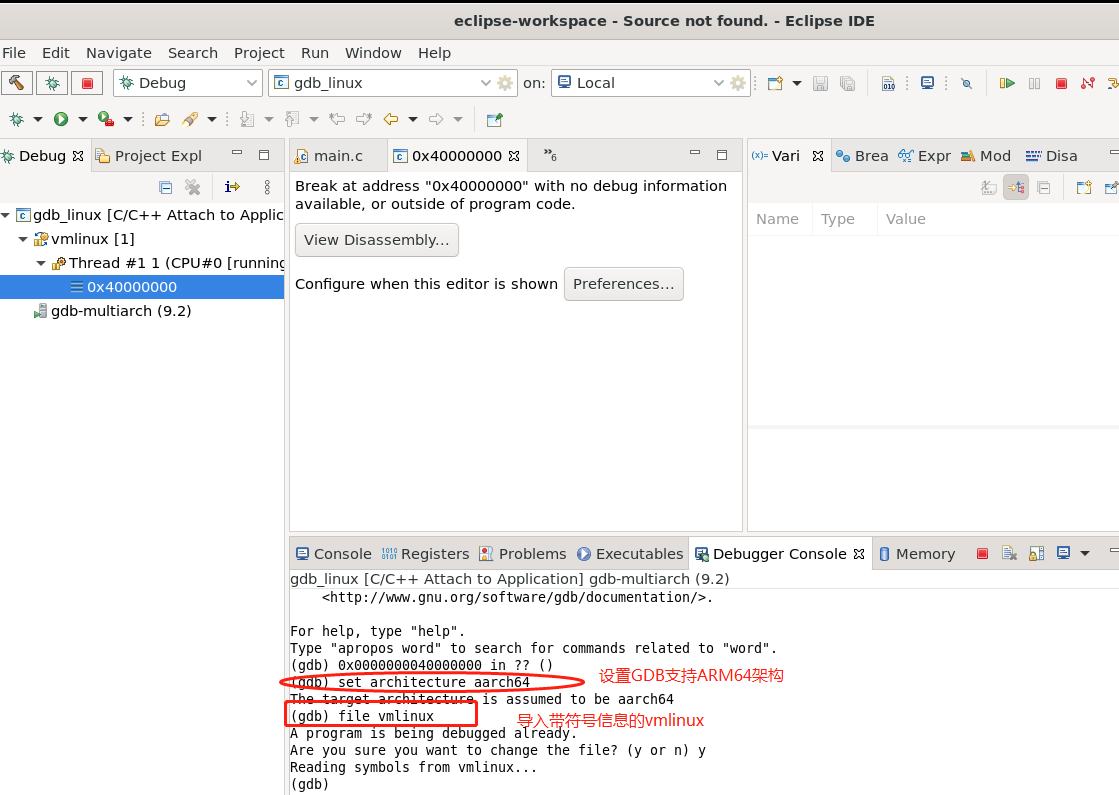
Task: Click Collapse All in Debug view
Action: (x=166, y=188)
